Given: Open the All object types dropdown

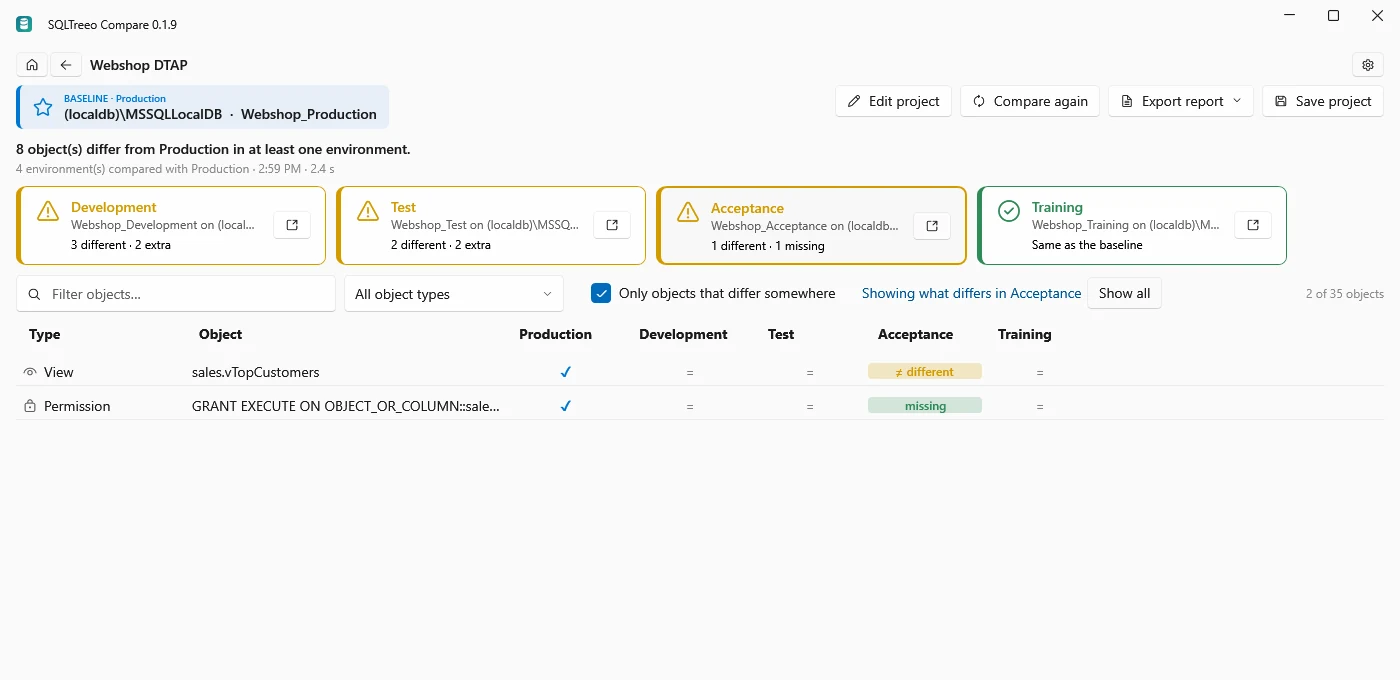Looking at the screenshot, I should pyautogui.click(x=454, y=294).
